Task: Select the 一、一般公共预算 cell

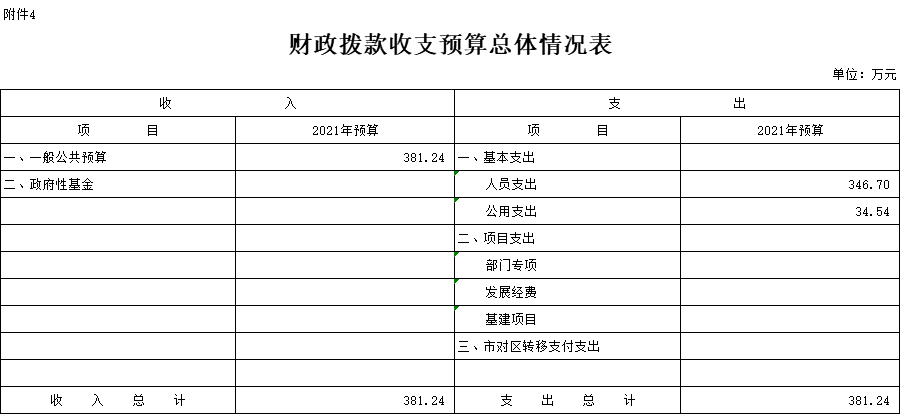Action: 118,158
